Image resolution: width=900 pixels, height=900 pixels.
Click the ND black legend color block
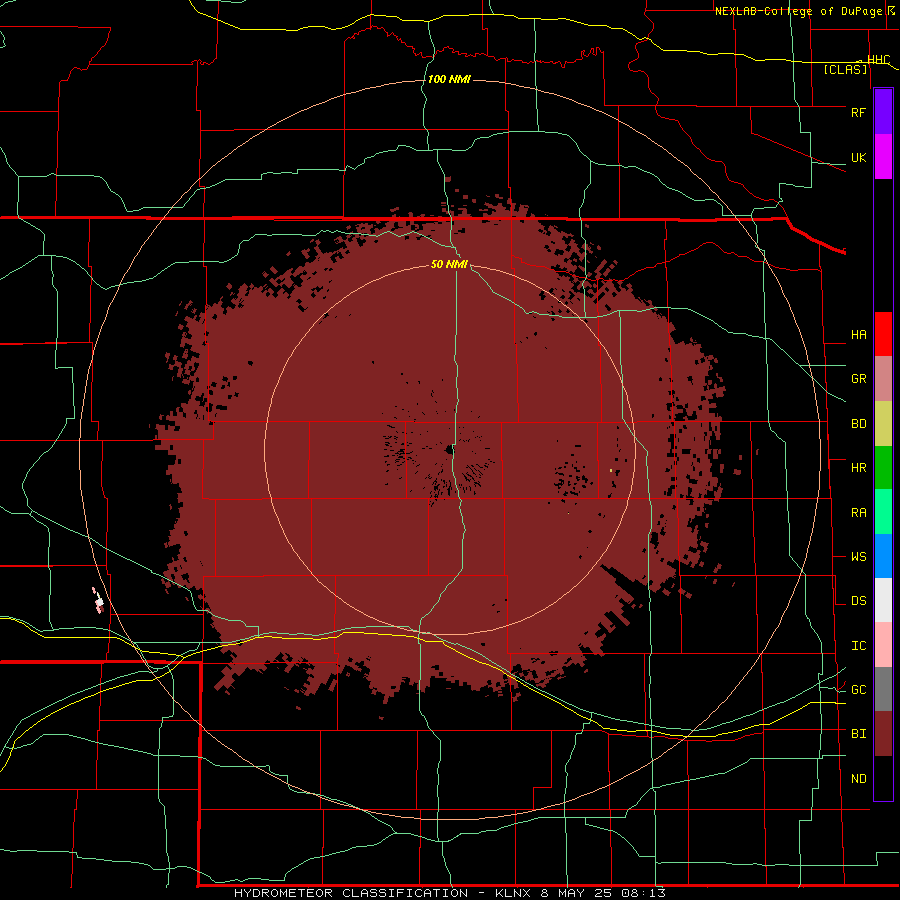[883, 778]
